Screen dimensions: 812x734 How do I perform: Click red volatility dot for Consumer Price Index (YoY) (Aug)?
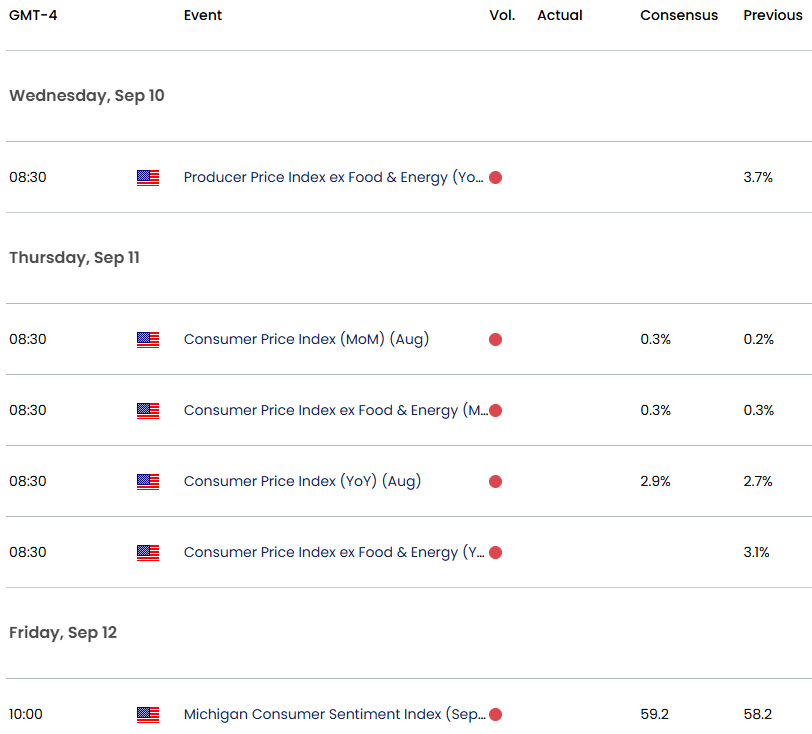pos(495,482)
